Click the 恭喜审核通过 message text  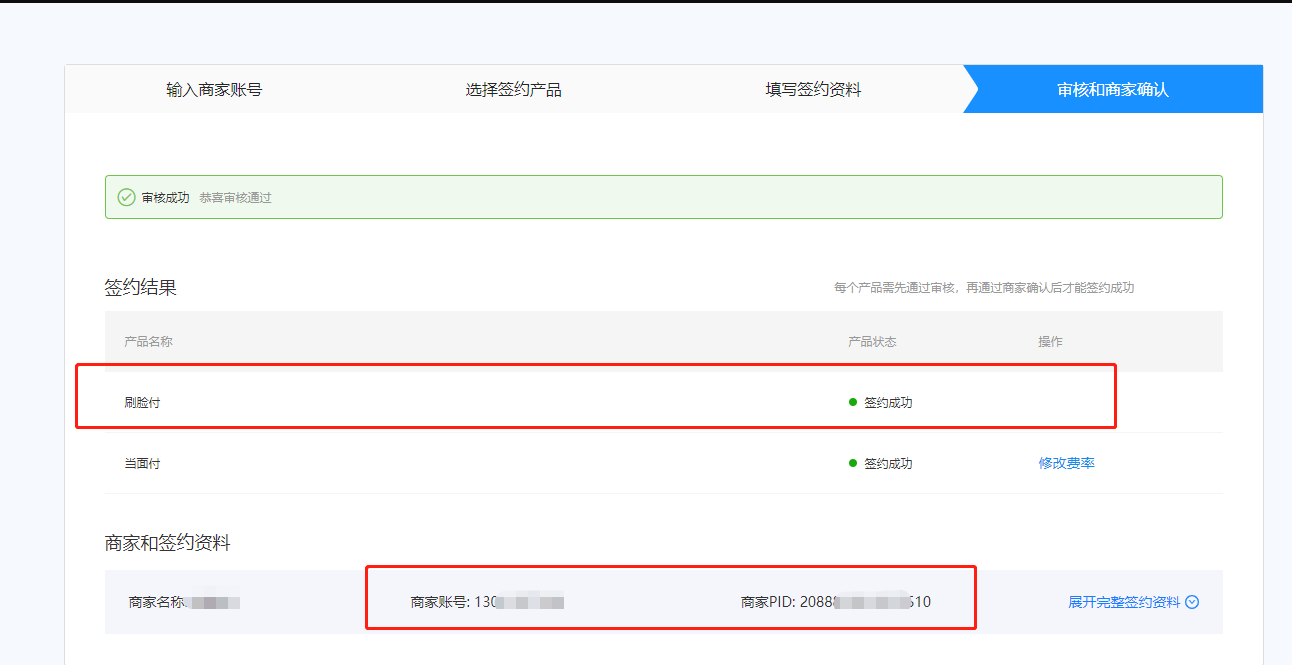(x=235, y=198)
